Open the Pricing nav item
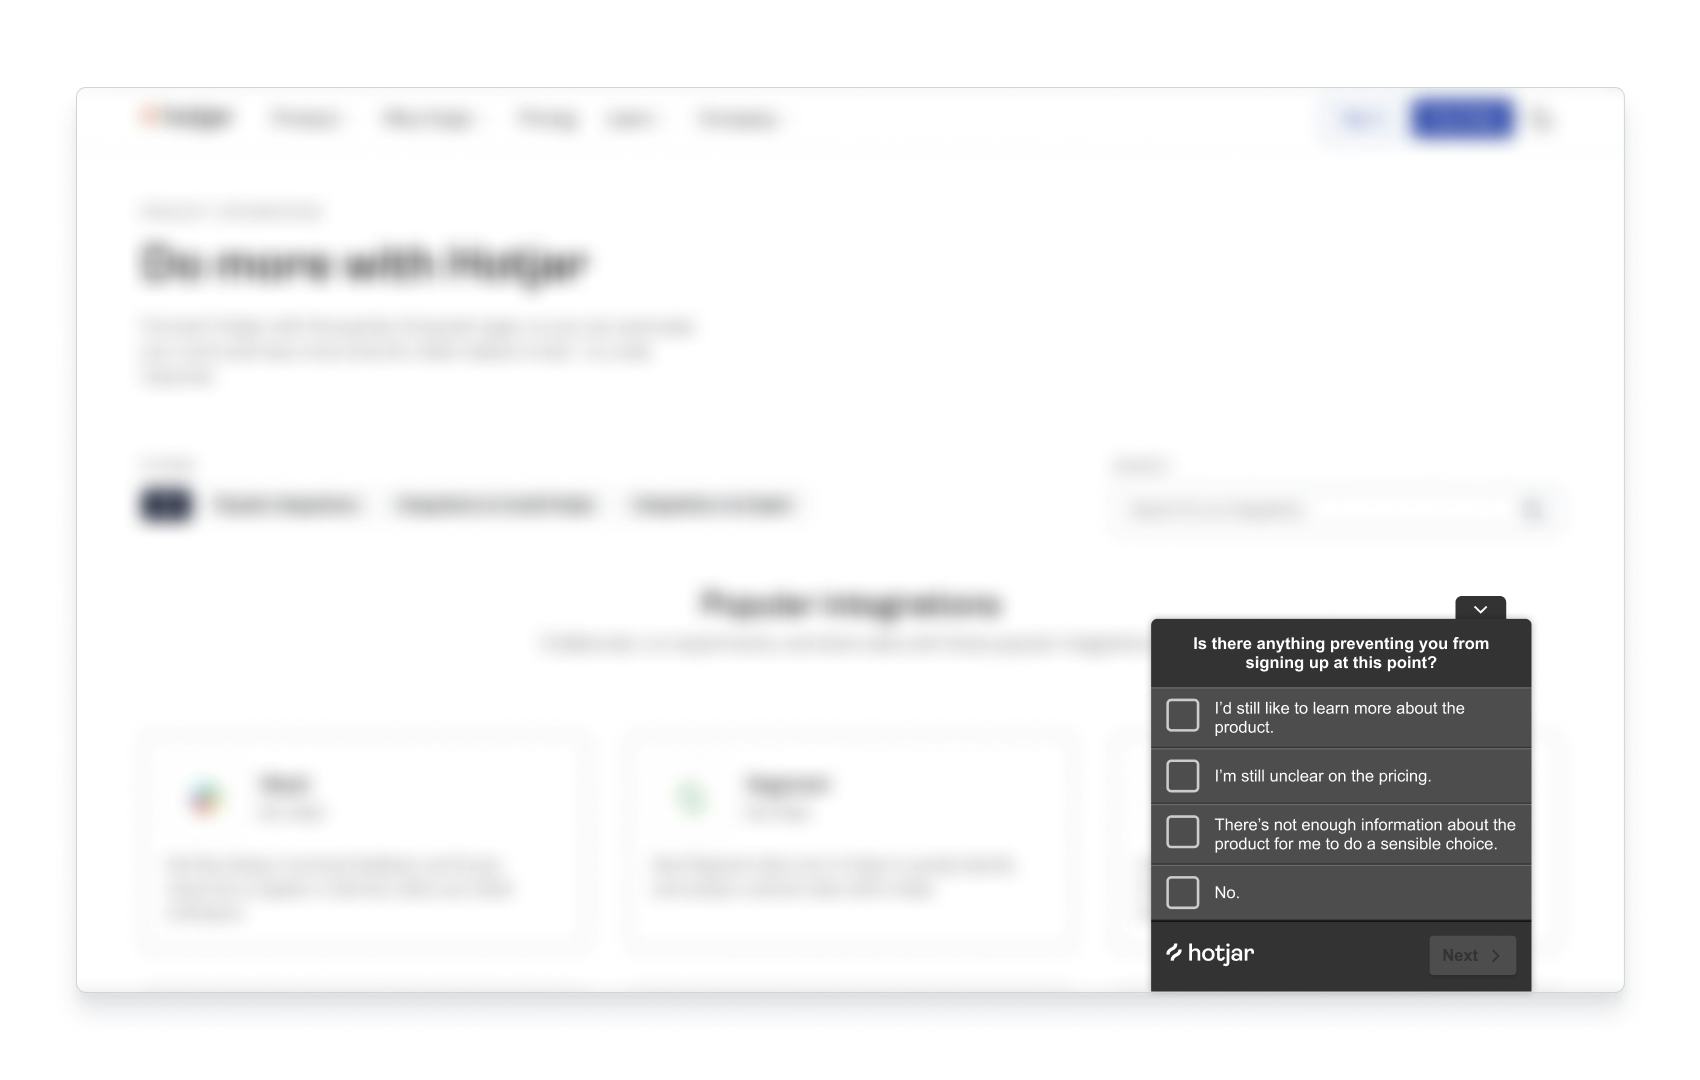The image size is (1700, 1080). coord(547,119)
